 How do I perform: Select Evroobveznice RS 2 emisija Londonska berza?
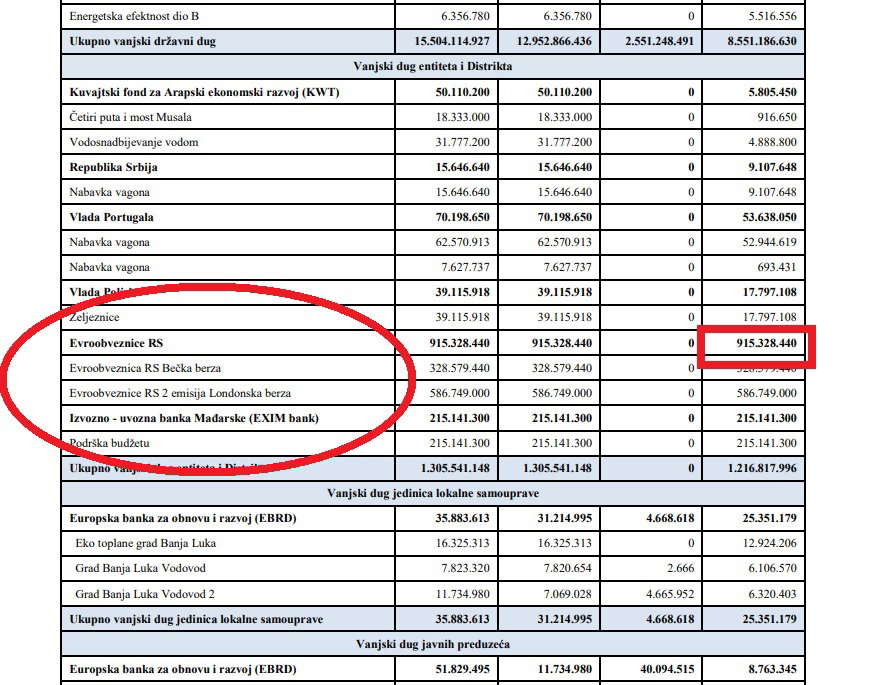click(x=180, y=393)
